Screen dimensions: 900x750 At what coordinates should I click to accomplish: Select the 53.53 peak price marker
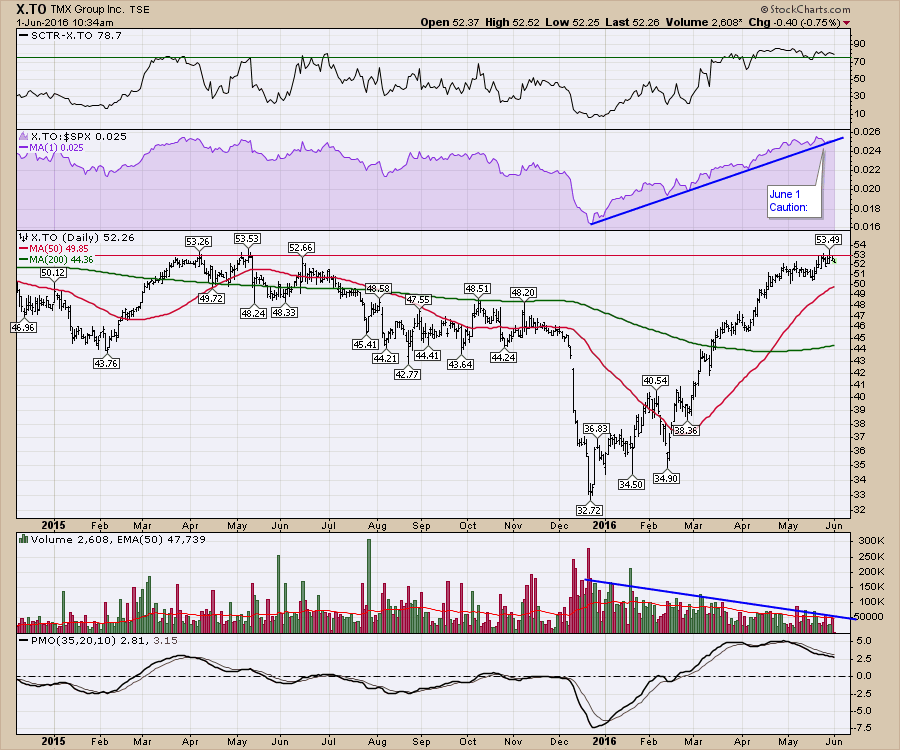coord(246,238)
